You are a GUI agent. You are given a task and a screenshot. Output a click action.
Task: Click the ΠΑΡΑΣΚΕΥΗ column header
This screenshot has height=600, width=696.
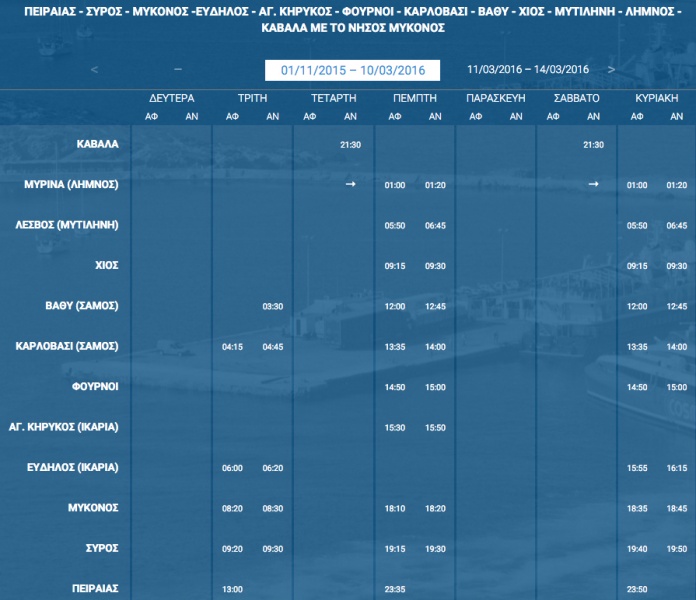tap(496, 98)
